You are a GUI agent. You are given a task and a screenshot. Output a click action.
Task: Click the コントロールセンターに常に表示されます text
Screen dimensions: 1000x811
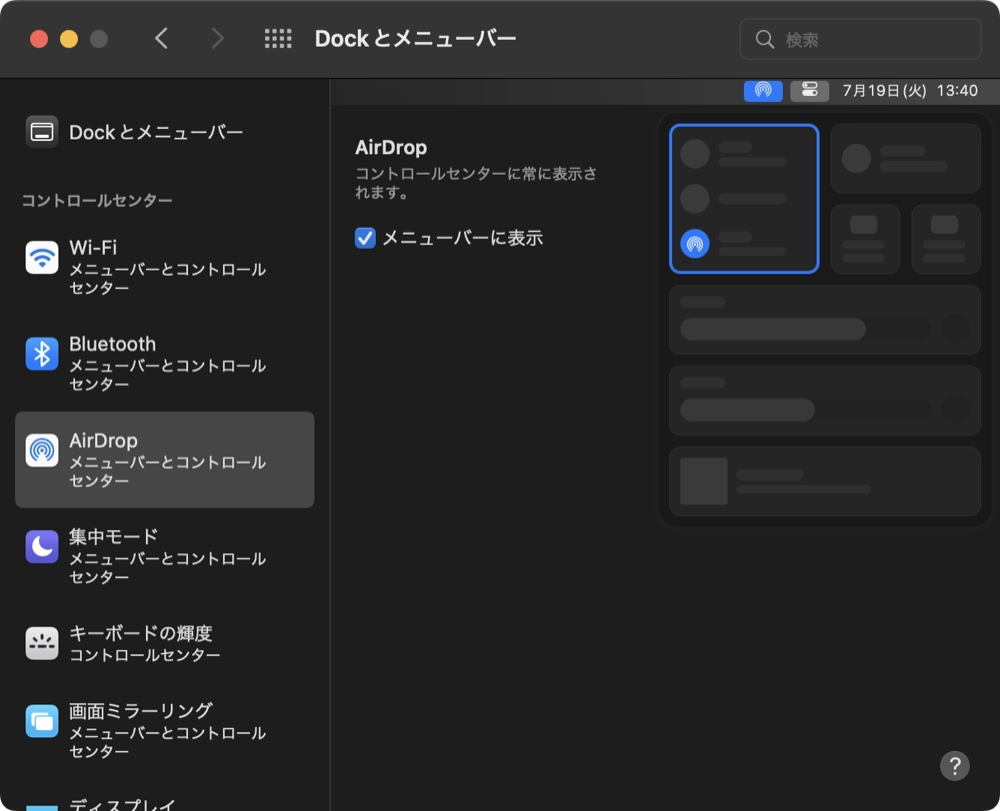click(476, 183)
